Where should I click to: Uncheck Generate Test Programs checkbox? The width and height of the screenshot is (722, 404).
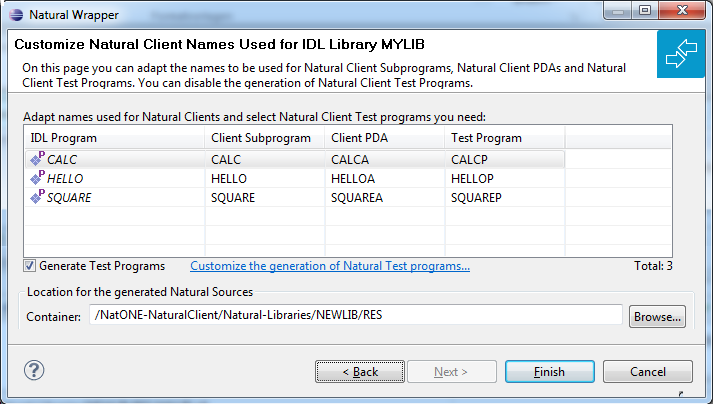click(x=29, y=266)
